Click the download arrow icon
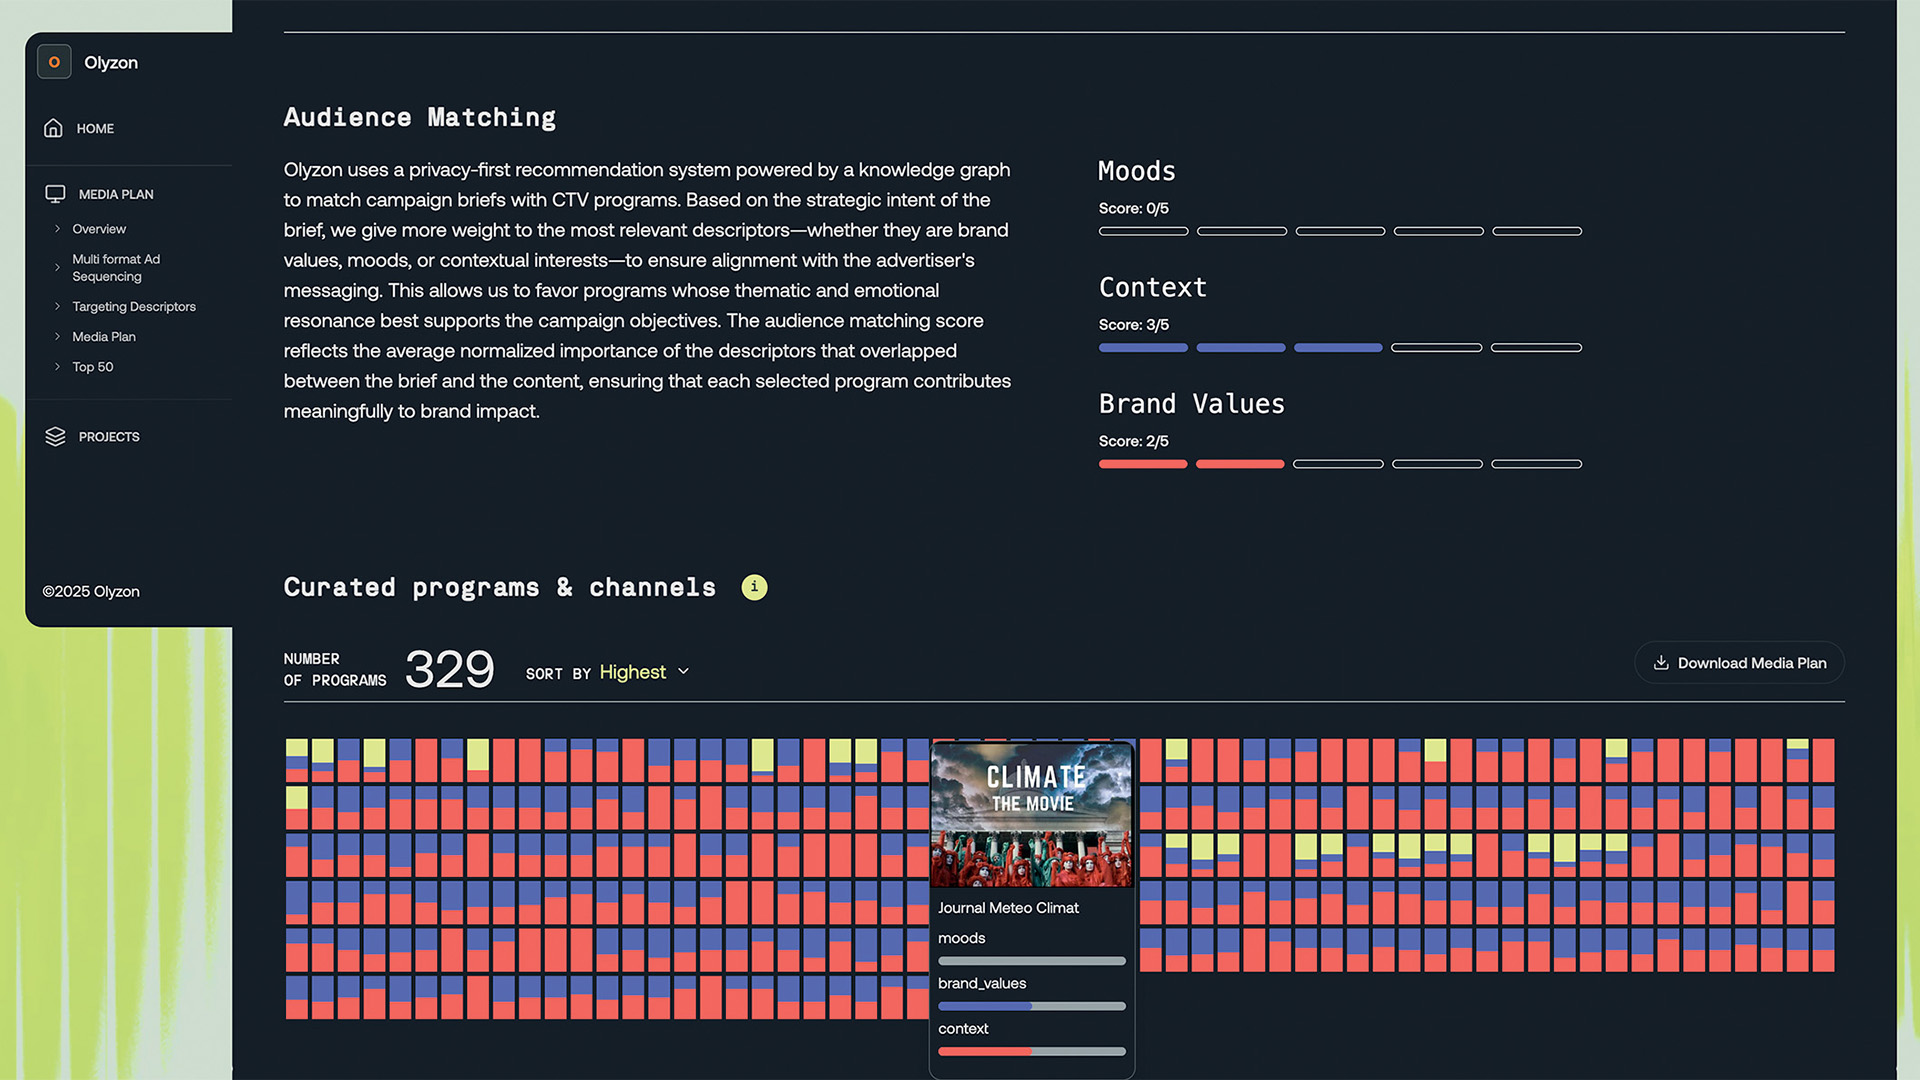Screen dimensions: 1920x1080 (x=1661, y=663)
